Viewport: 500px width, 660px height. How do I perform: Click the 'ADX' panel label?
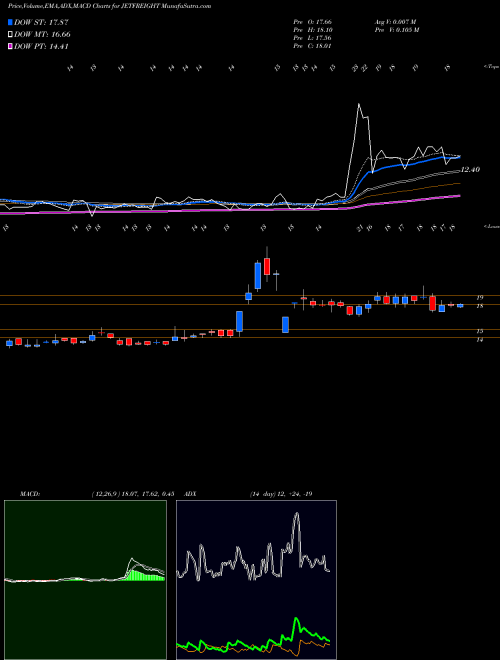coord(190,494)
